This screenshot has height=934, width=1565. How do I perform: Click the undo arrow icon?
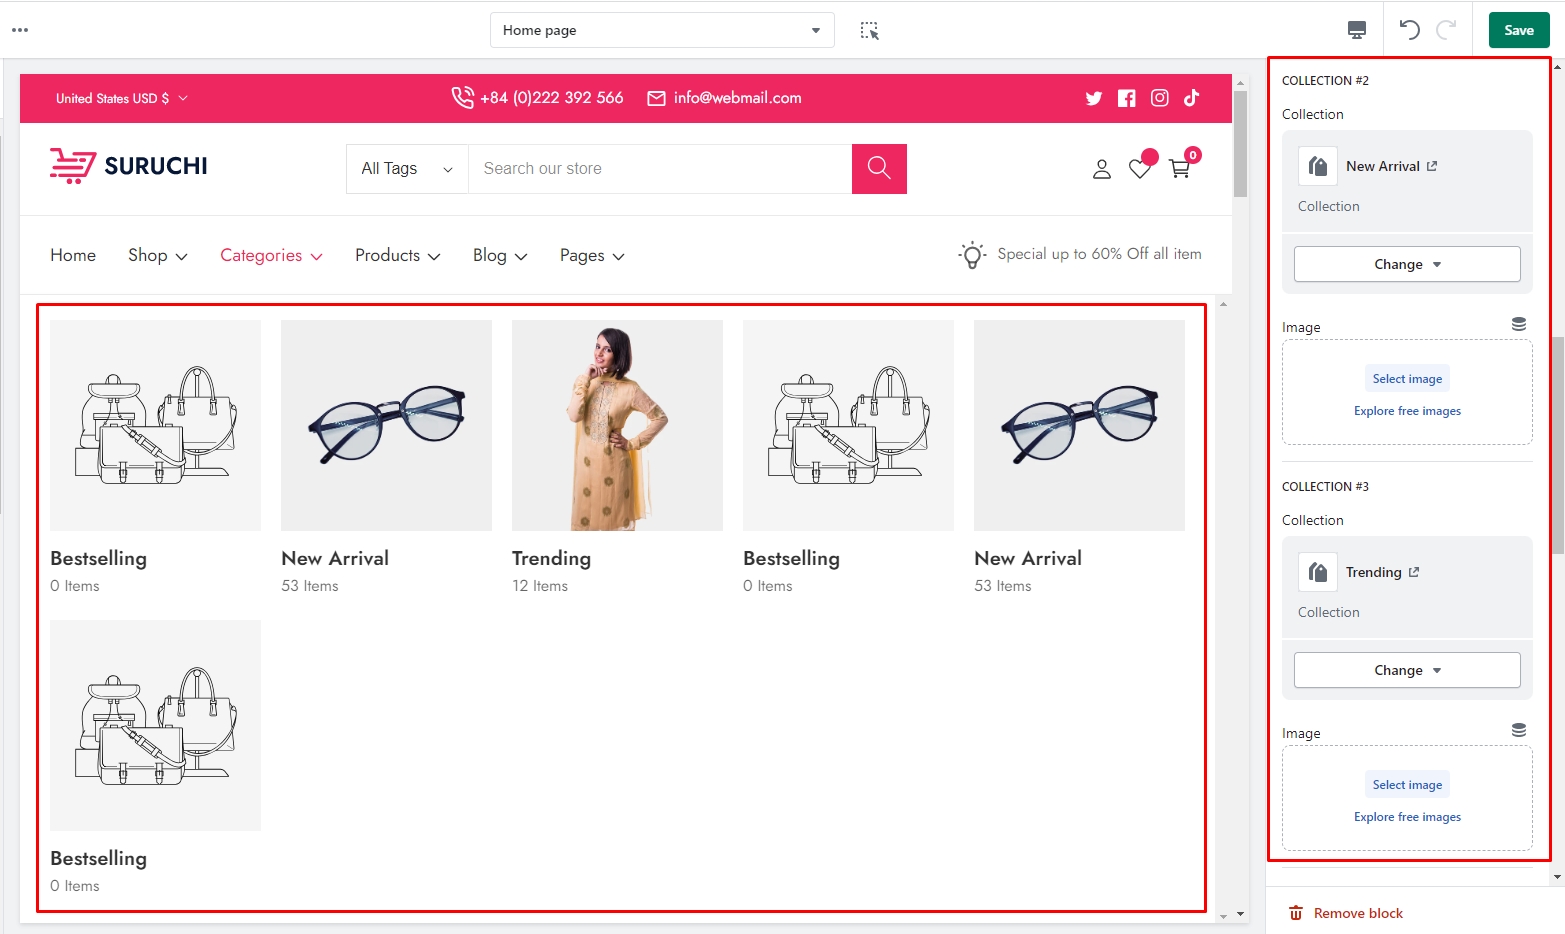click(x=1409, y=30)
